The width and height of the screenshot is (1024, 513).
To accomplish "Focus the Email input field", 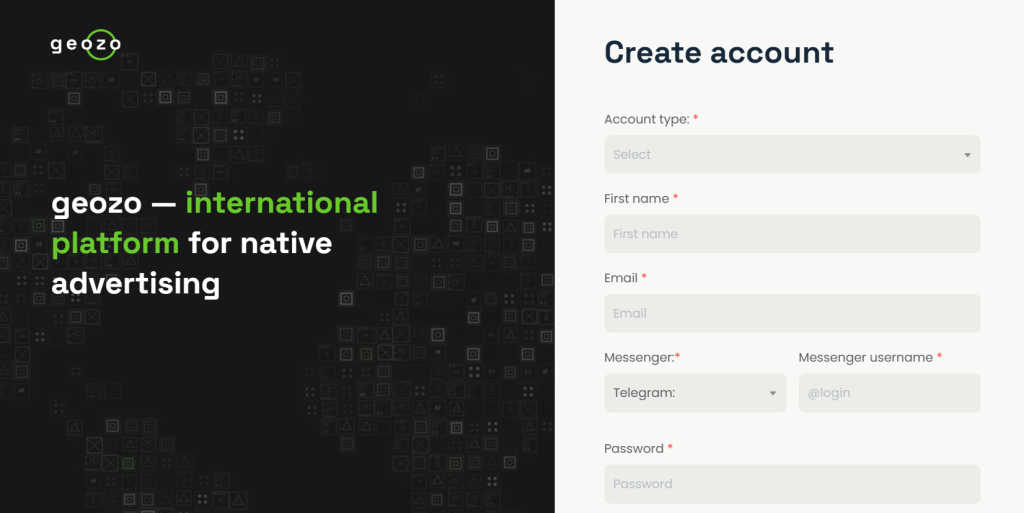I will tap(792, 313).
